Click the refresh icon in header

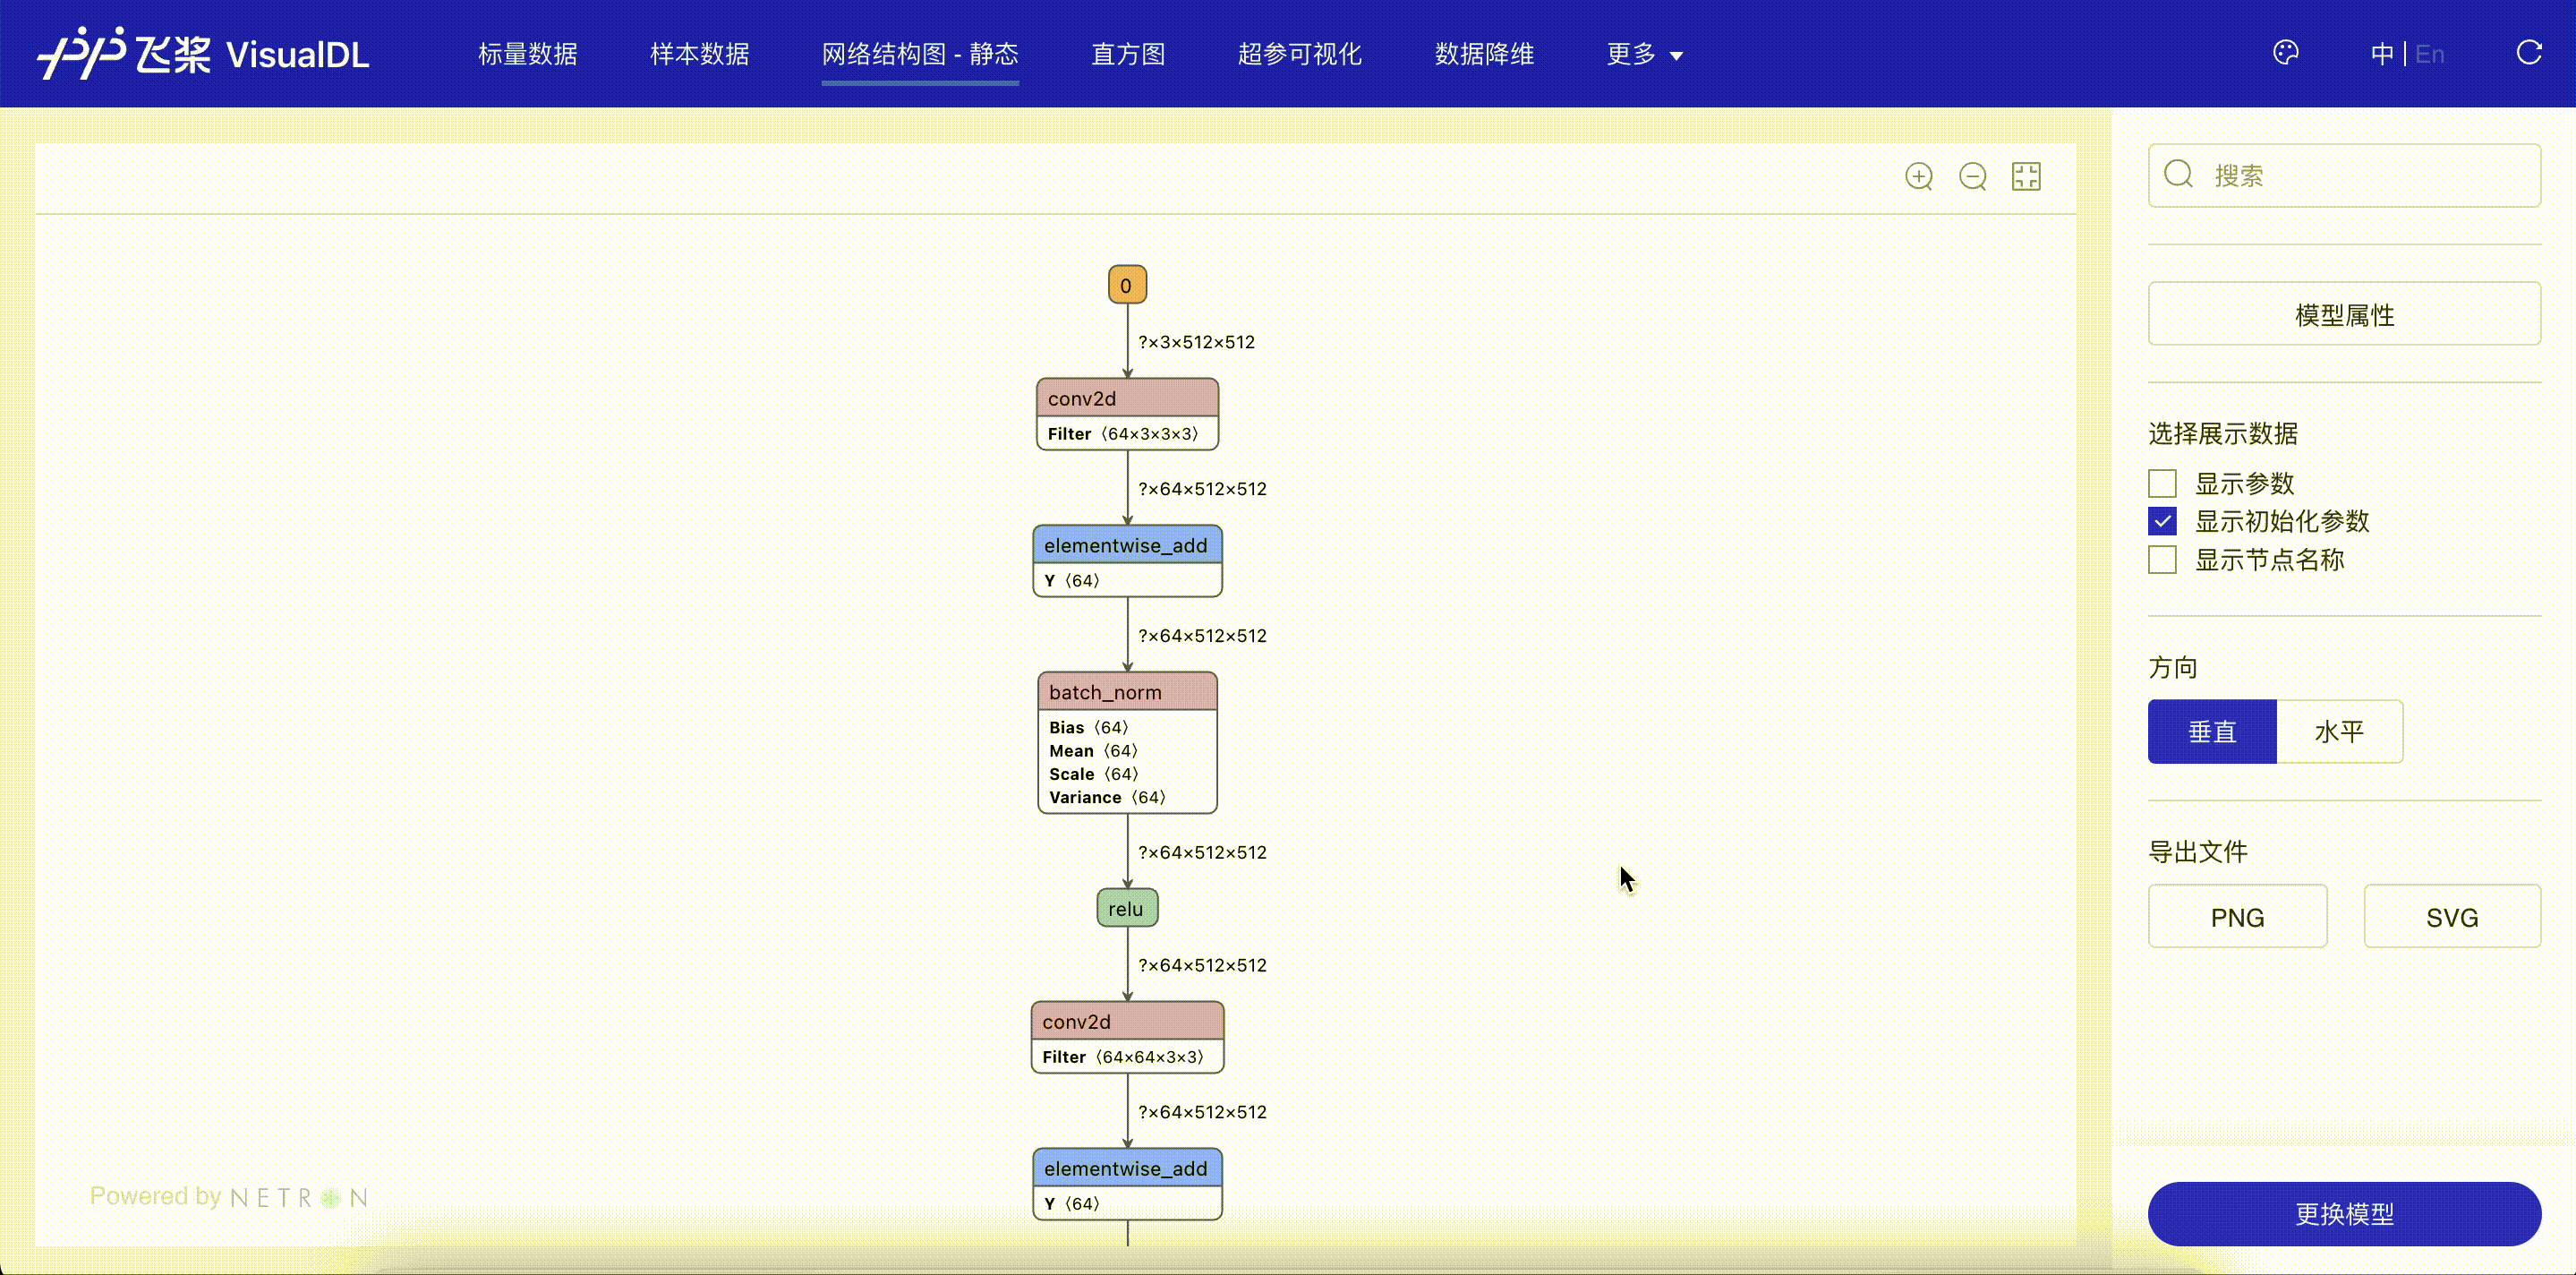[2528, 53]
